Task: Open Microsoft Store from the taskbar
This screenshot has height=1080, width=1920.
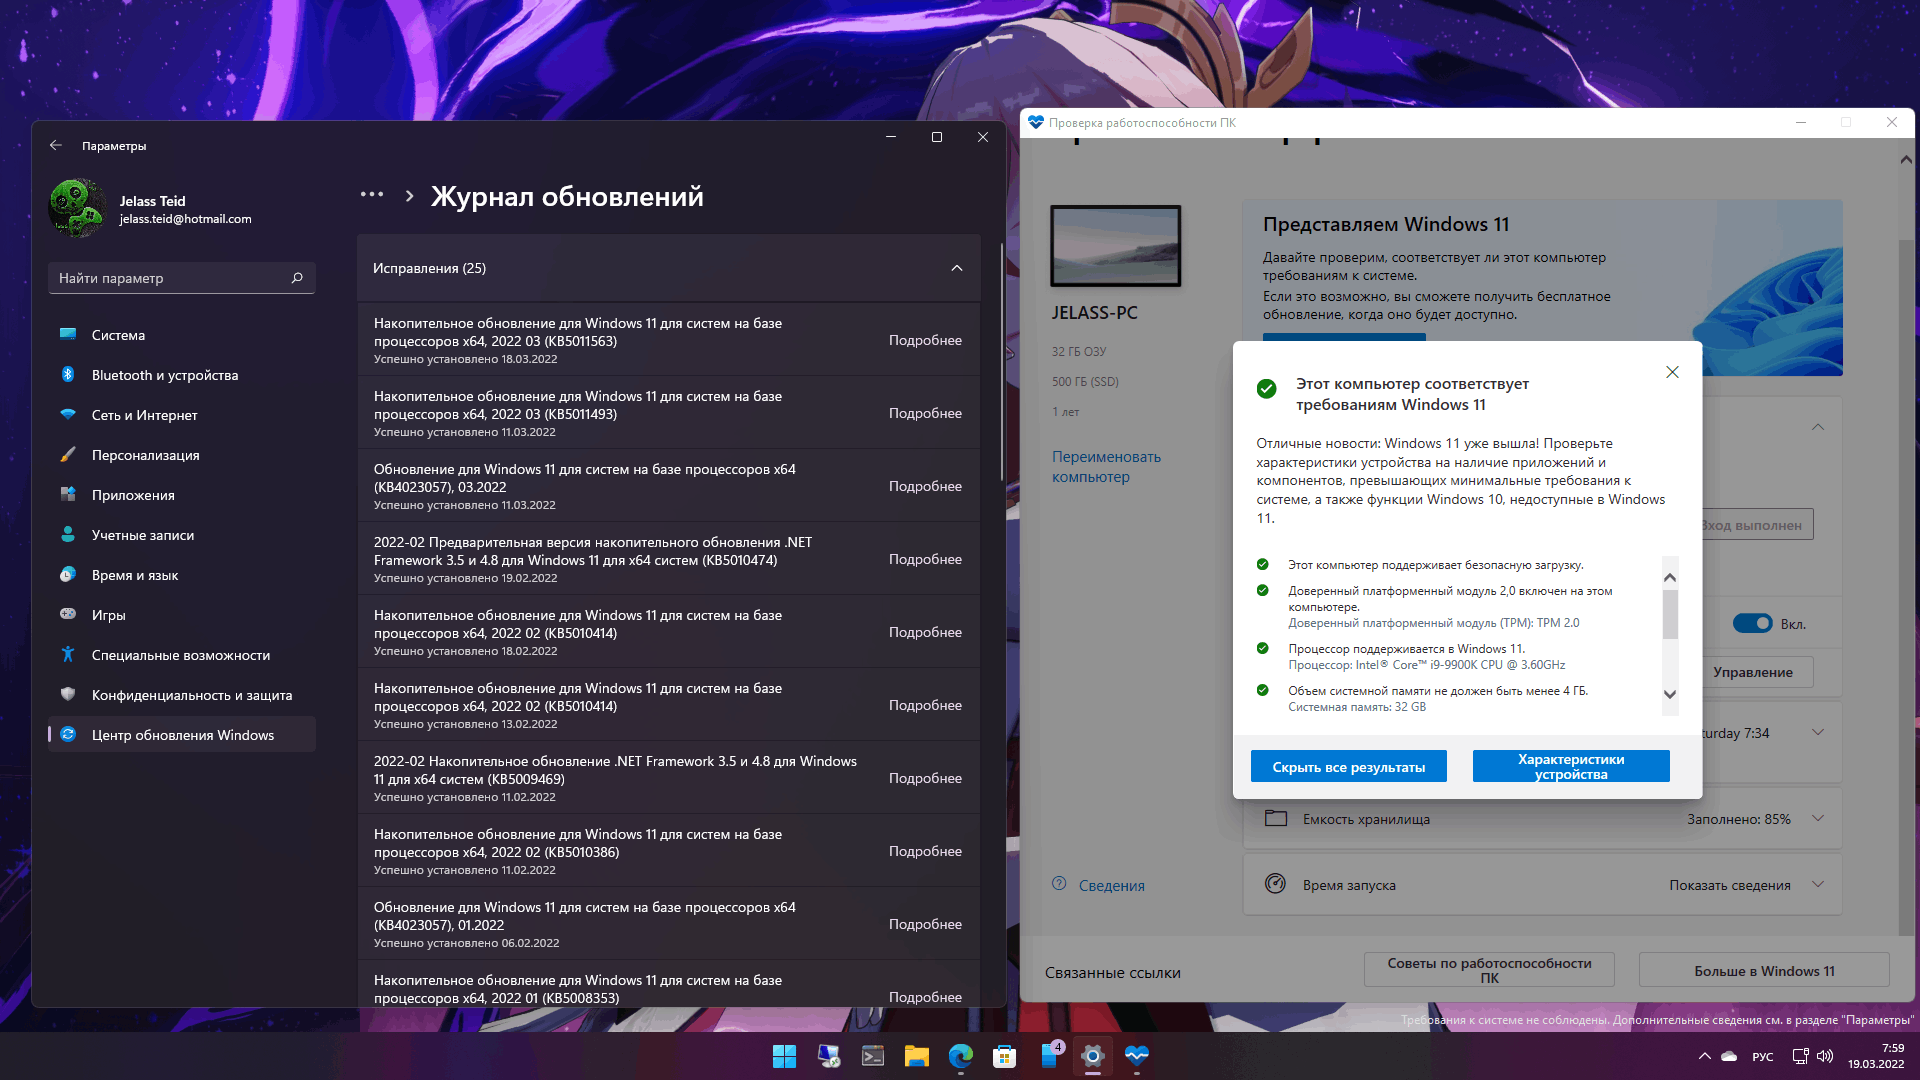Action: point(1004,1056)
